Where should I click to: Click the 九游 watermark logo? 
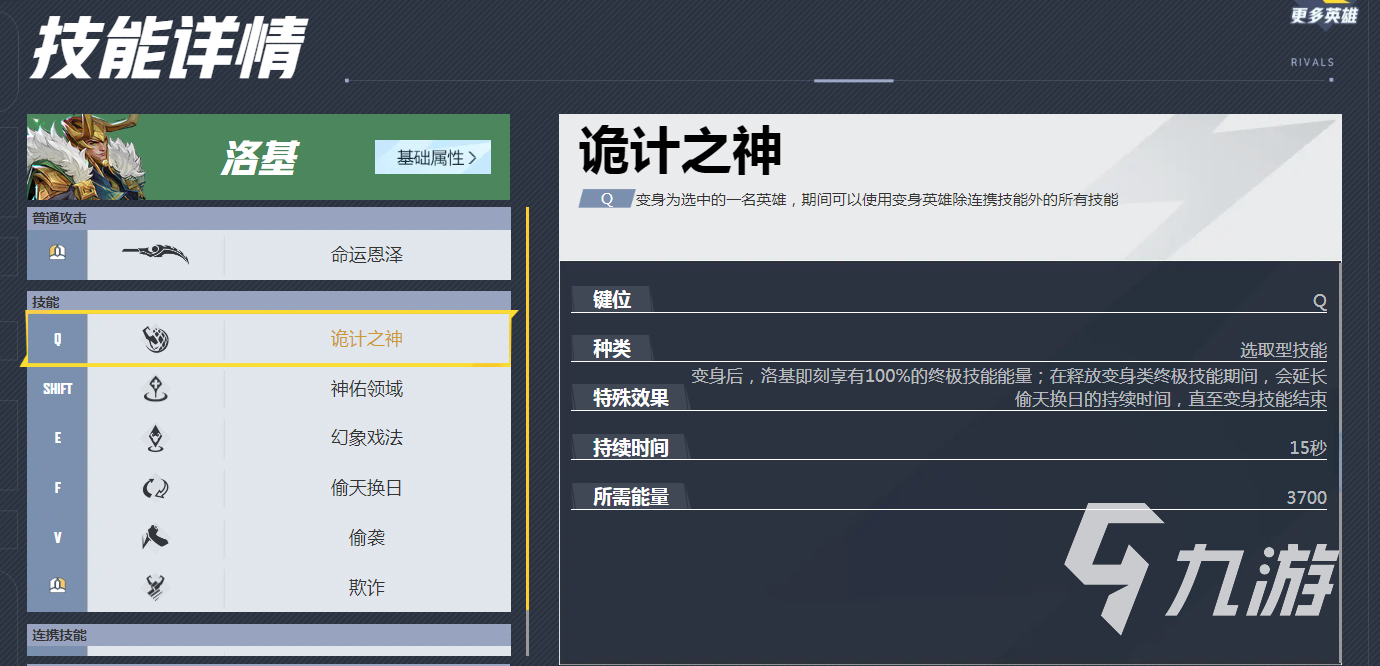(x=1200, y=575)
